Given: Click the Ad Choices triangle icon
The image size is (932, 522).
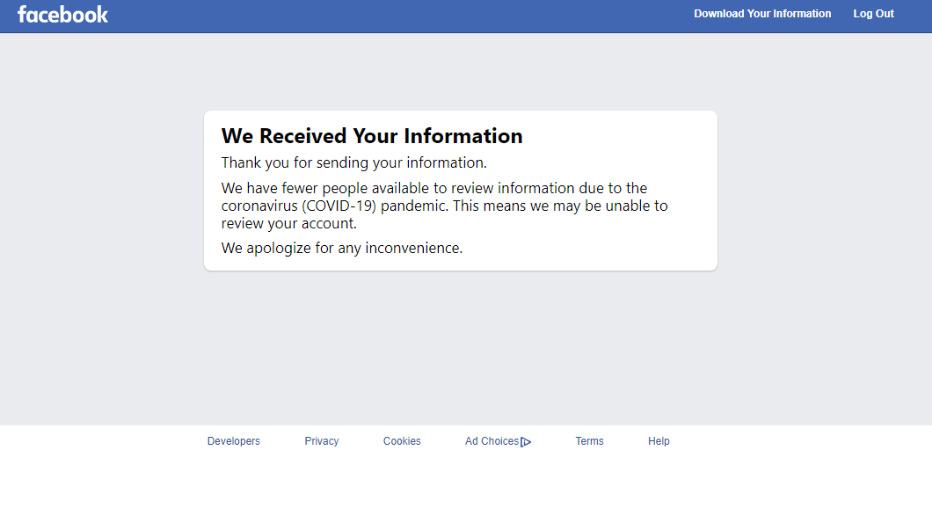Looking at the screenshot, I should pos(526,442).
